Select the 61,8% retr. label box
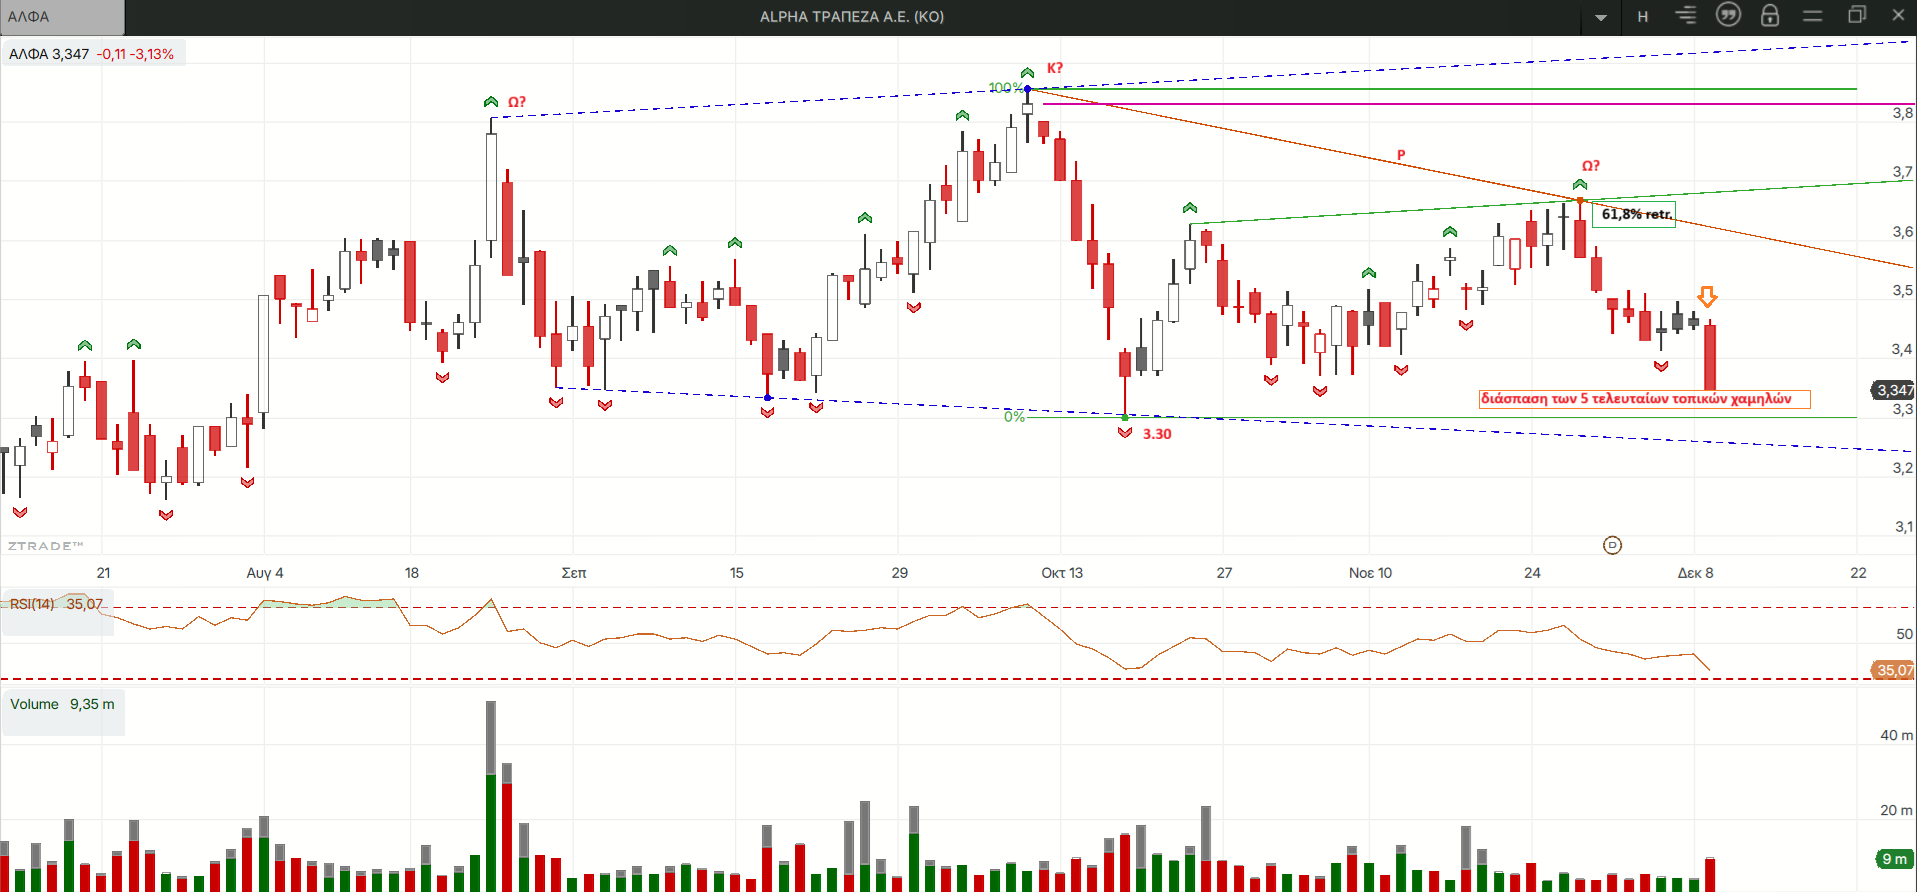The image size is (1917, 892). coord(1635,214)
